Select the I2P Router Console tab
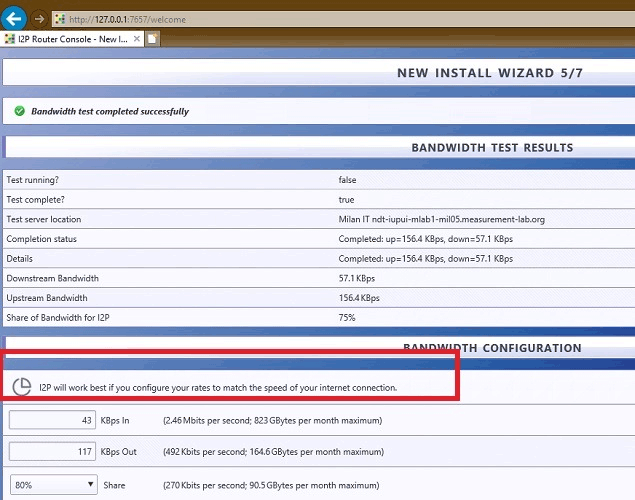 click(x=73, y=39)
